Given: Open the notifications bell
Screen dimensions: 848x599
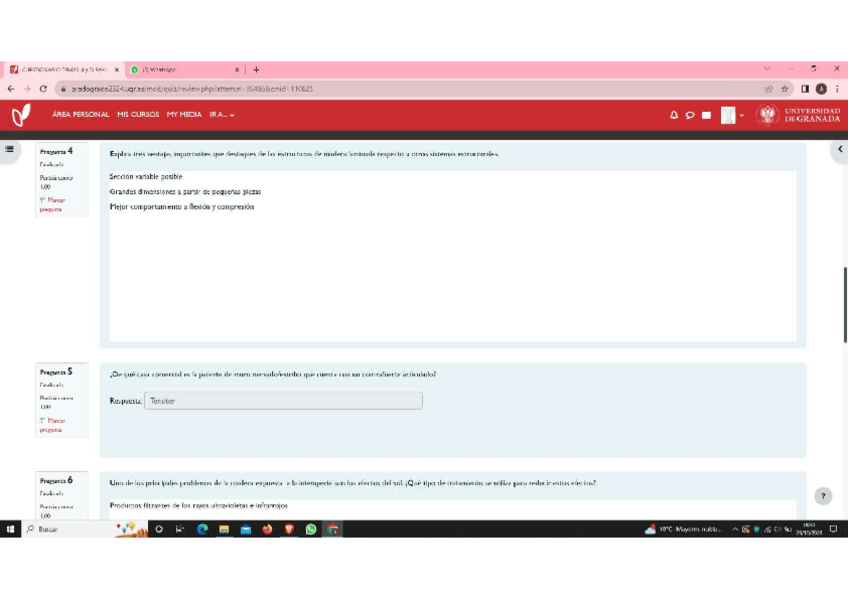Looking at the screenshot, I should tap(674, 115).
